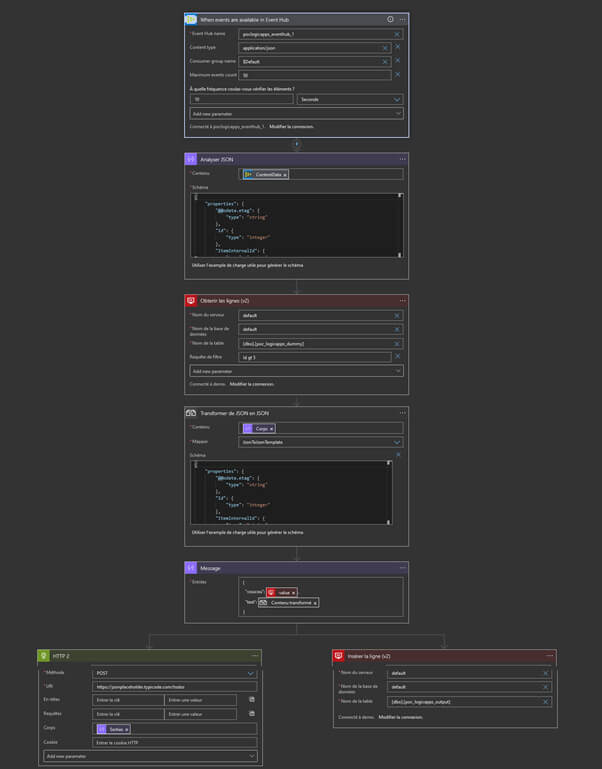Image resolution: width=602 pixels, height=769 pixels.
Task: Click the Requêtes key field in HTTP 2
Action: pos(128,715)
